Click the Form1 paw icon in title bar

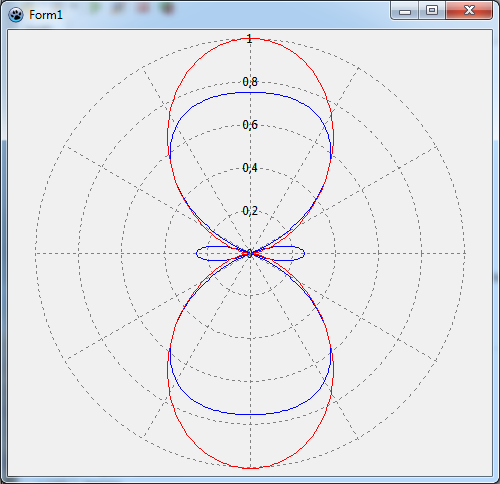[x=16, y=15]
